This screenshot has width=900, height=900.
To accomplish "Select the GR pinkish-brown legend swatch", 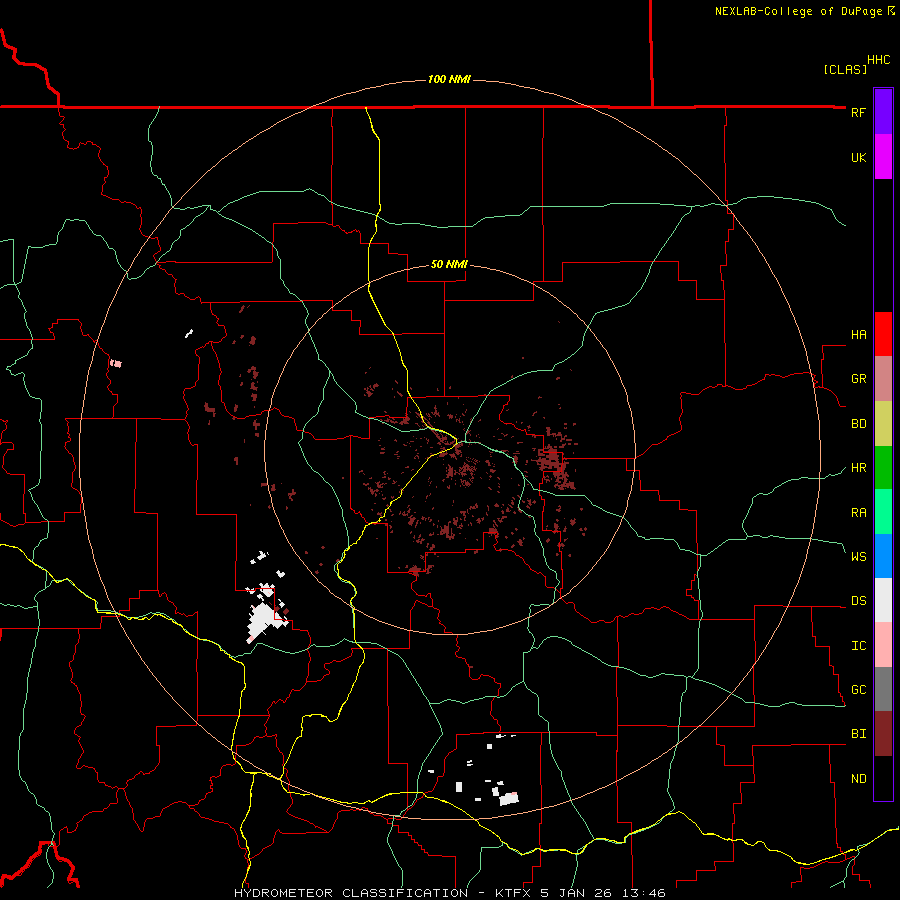I will 883,379.
